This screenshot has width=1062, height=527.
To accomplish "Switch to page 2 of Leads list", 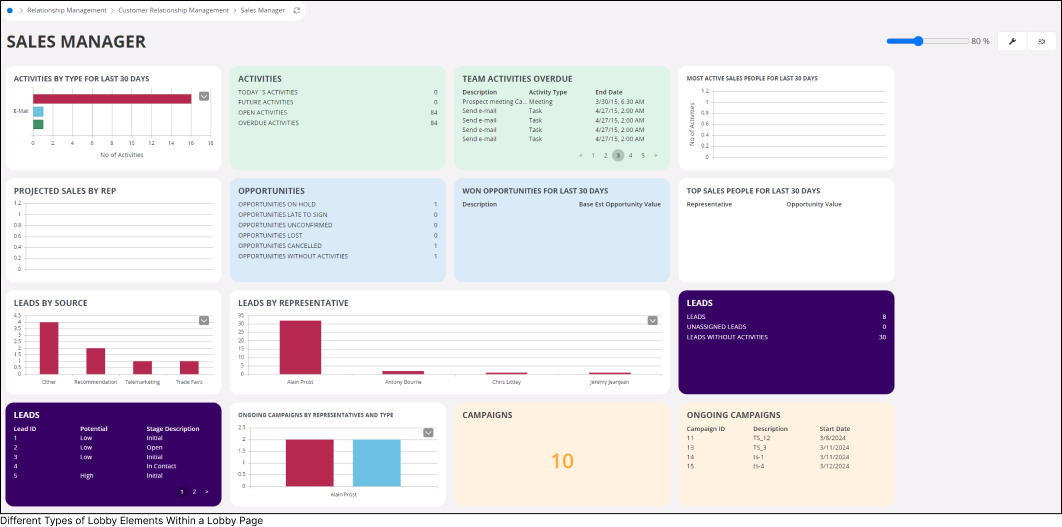I will coord(194,492).
